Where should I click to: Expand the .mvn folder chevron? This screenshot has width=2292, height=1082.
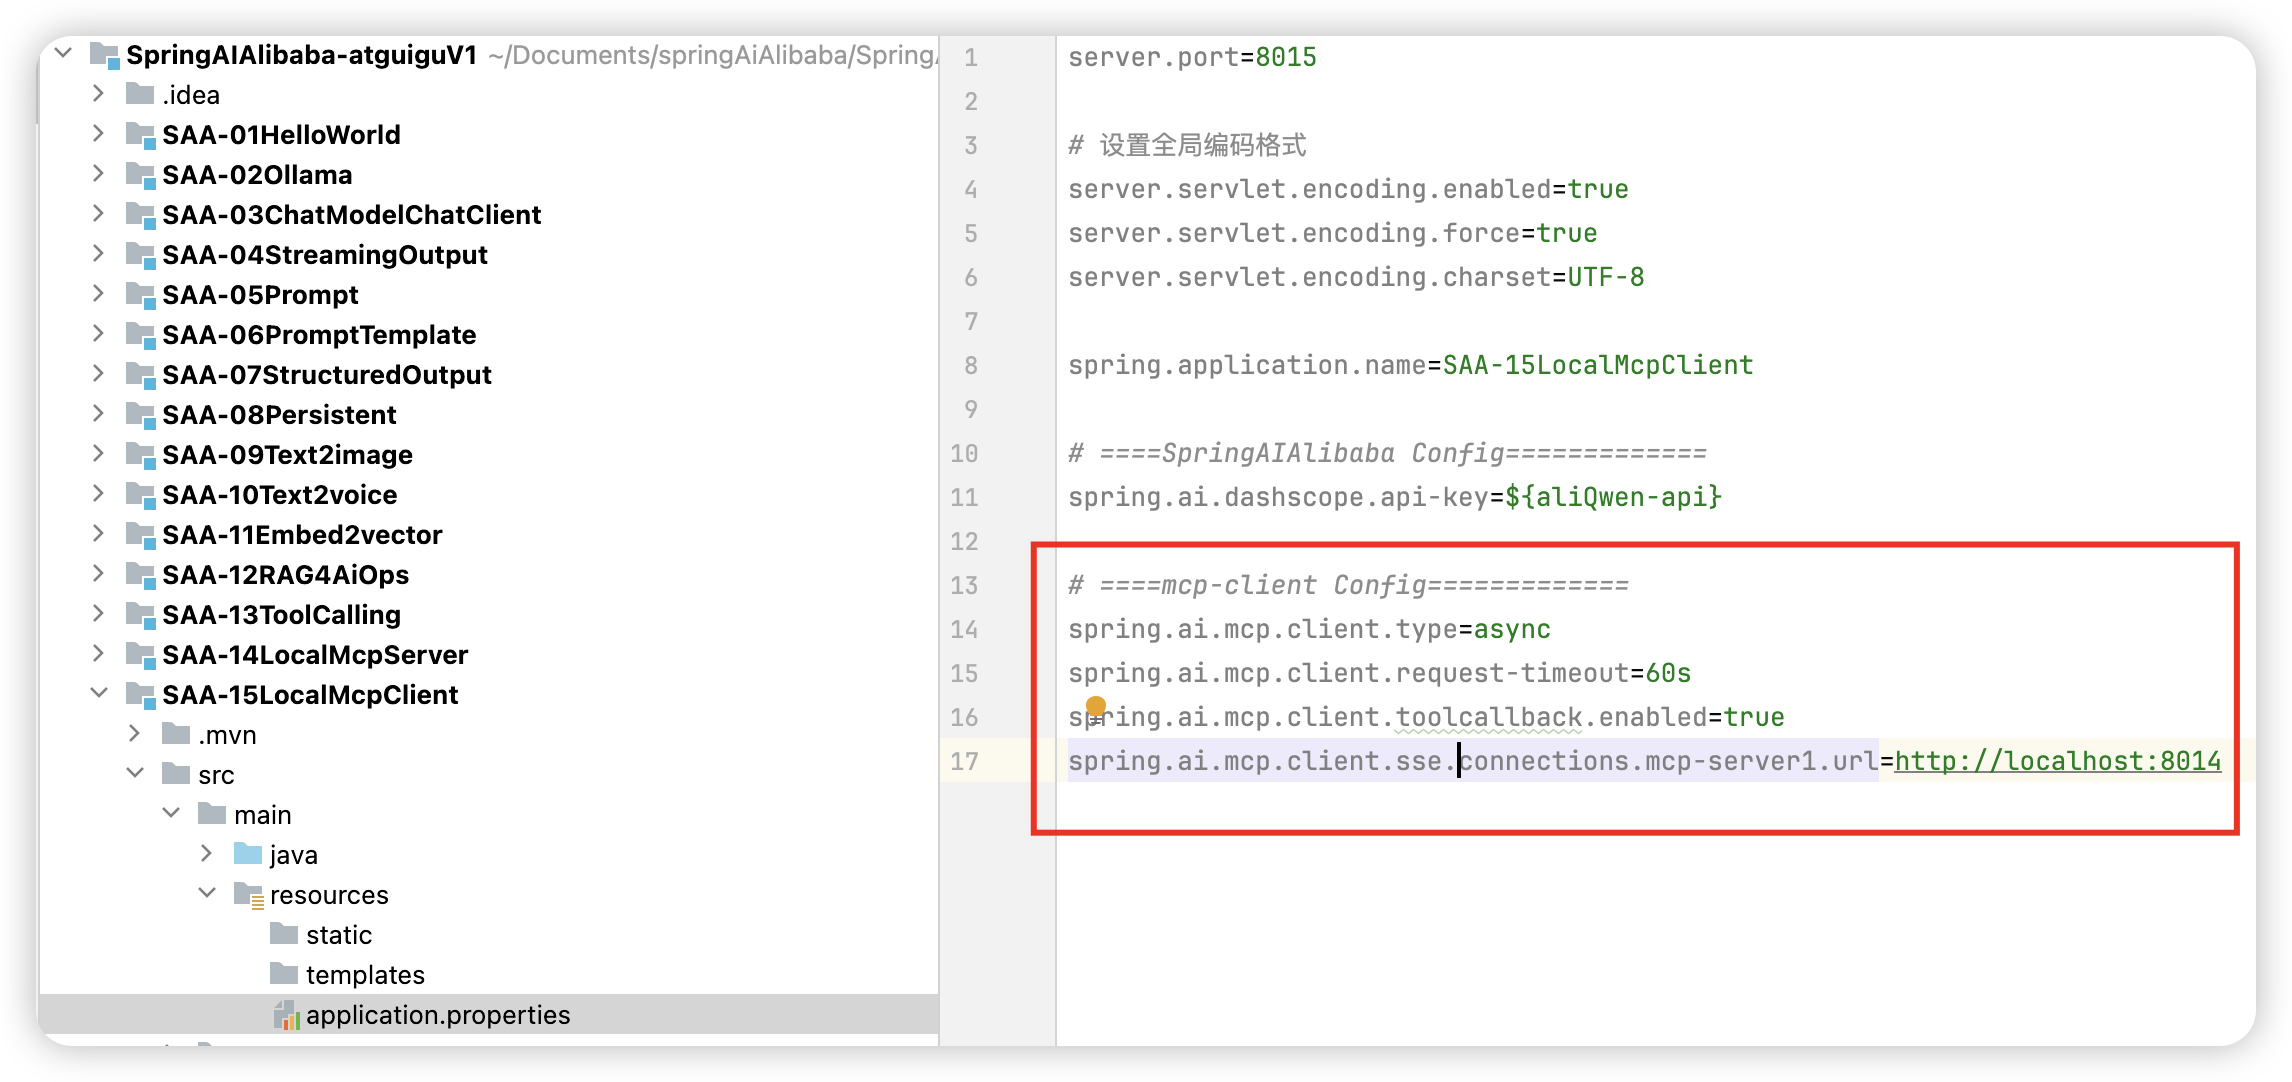[x=134, y=734]
